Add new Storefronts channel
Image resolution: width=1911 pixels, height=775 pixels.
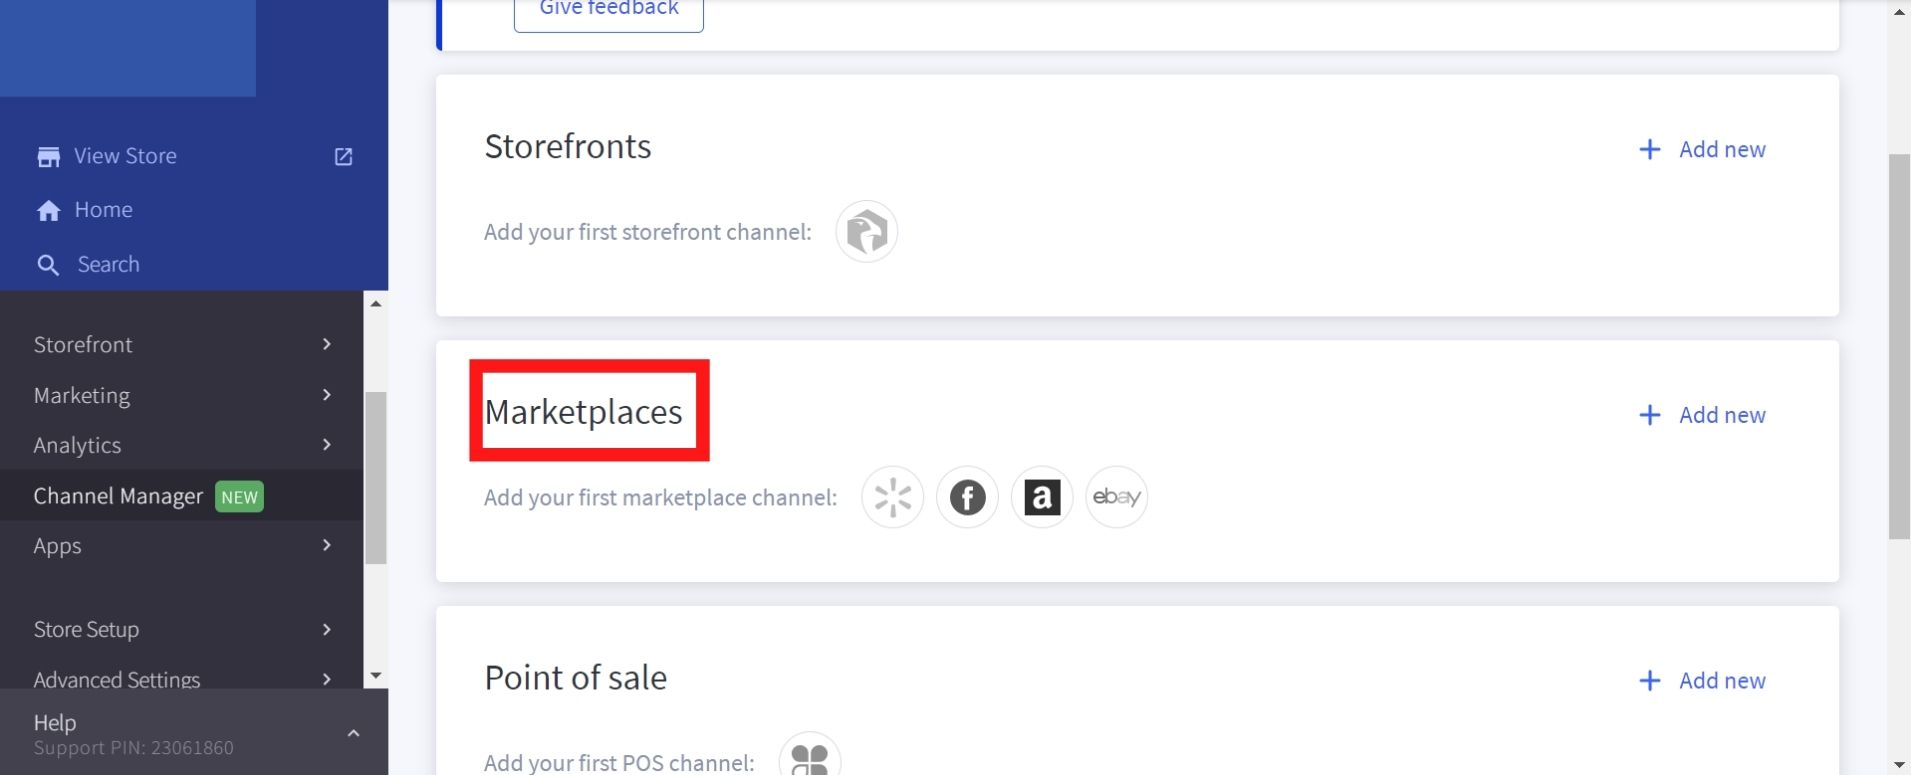tap(1702, 150)
